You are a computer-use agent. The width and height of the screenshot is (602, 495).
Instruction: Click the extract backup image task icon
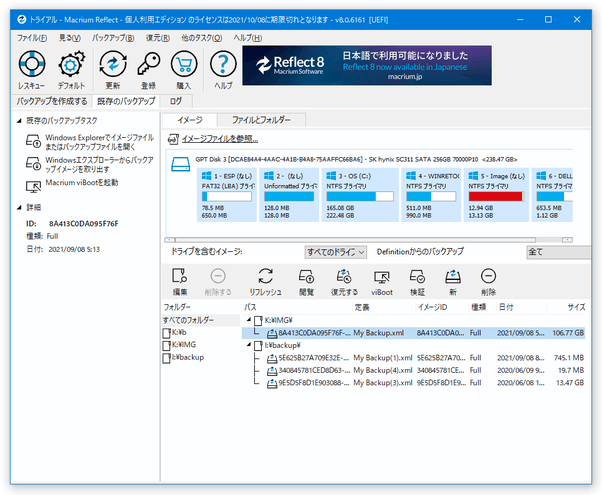[x=33, y=163]
